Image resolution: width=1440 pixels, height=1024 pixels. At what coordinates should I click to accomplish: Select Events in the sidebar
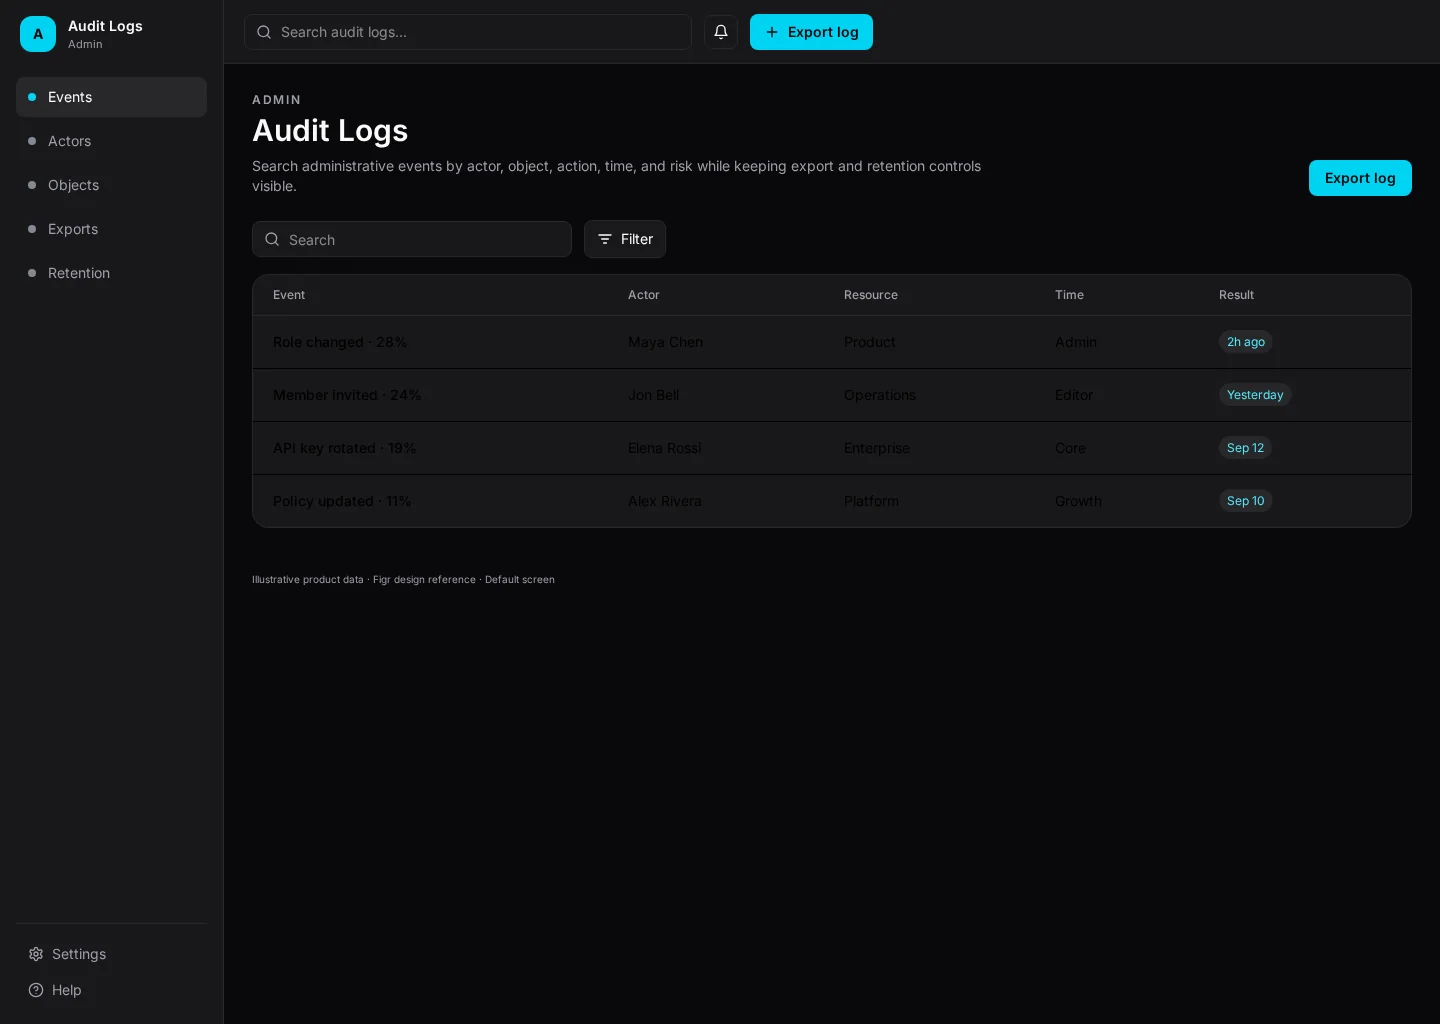click(111, 97)
